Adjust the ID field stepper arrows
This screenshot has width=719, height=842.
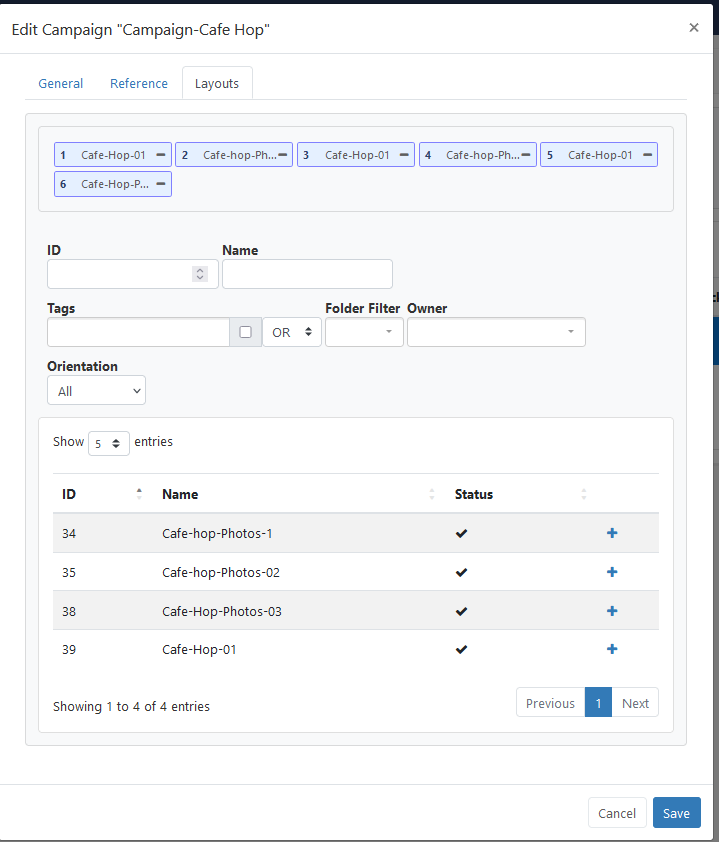point(200,274)
